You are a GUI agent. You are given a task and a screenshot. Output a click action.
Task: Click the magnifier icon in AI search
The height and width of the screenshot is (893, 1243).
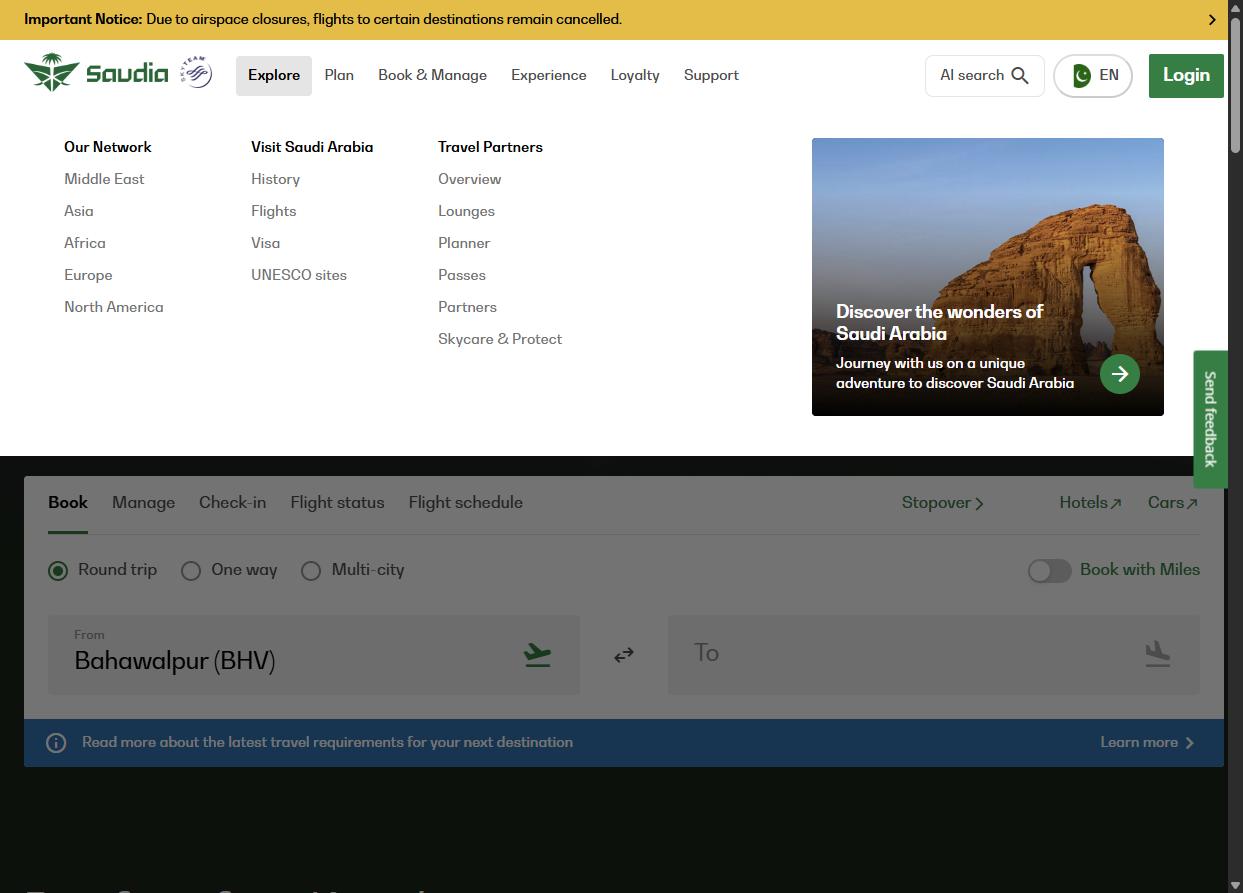(x=1020, y=76)
